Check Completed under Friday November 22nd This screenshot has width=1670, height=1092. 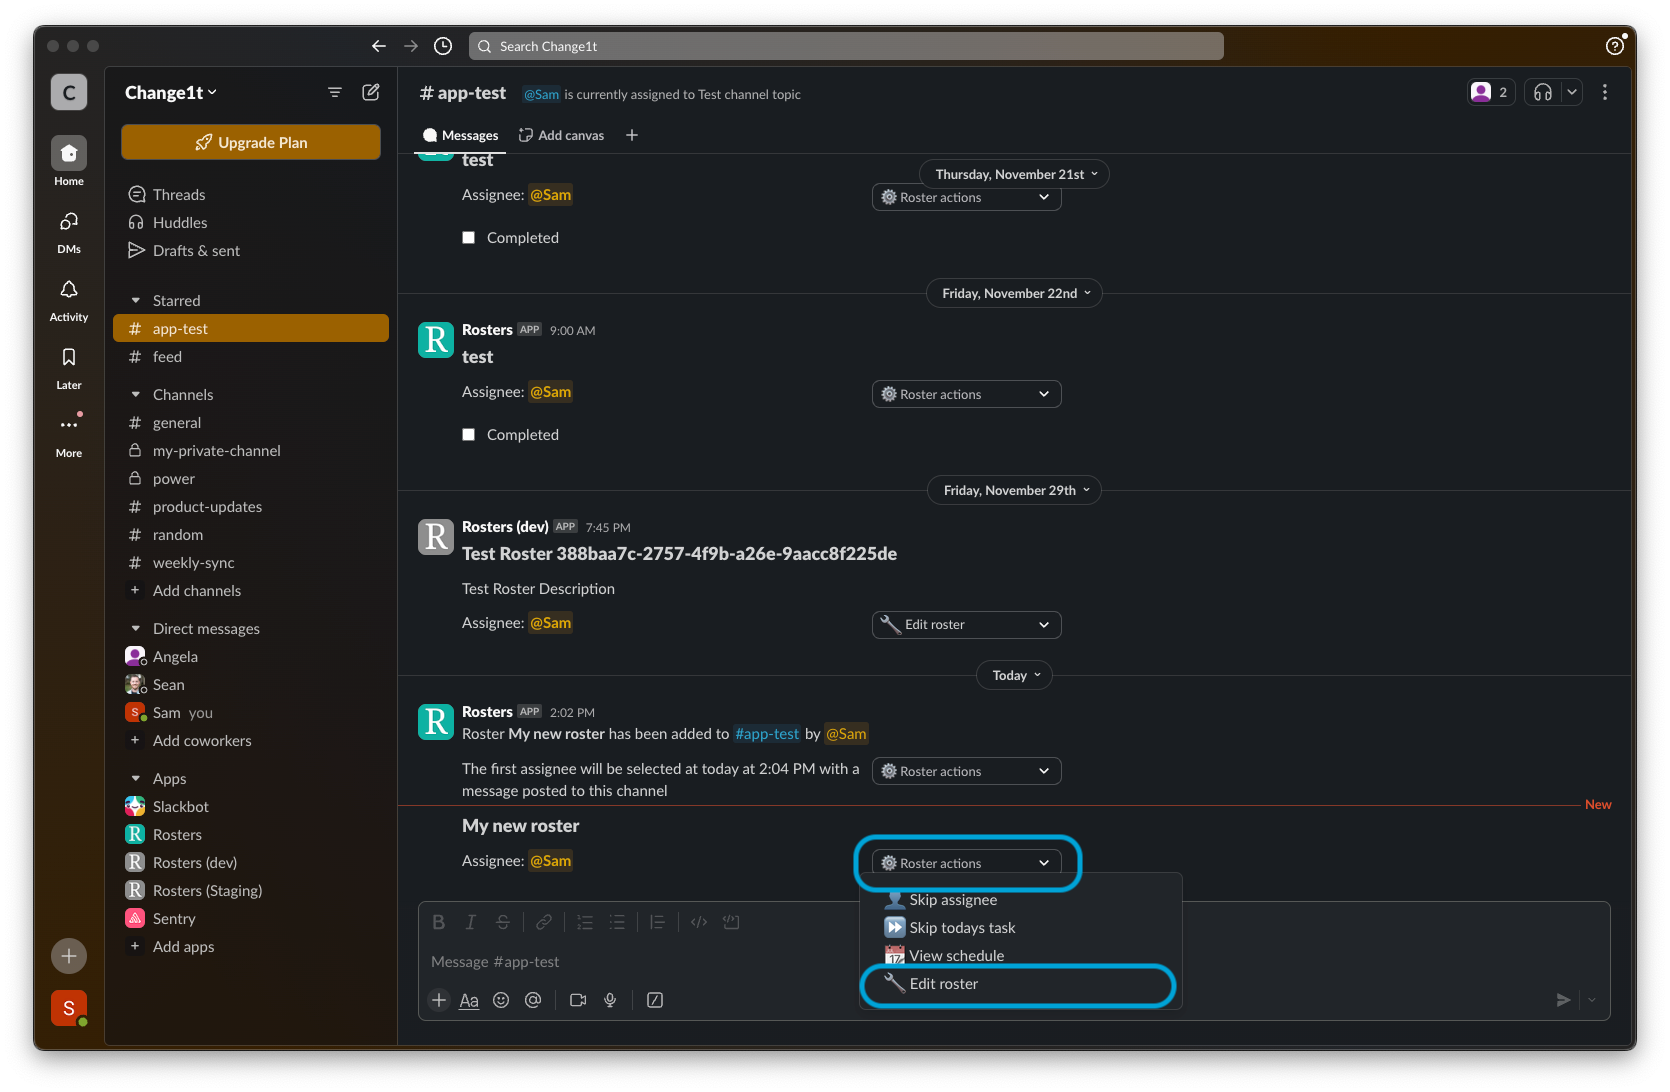(468, 435)
